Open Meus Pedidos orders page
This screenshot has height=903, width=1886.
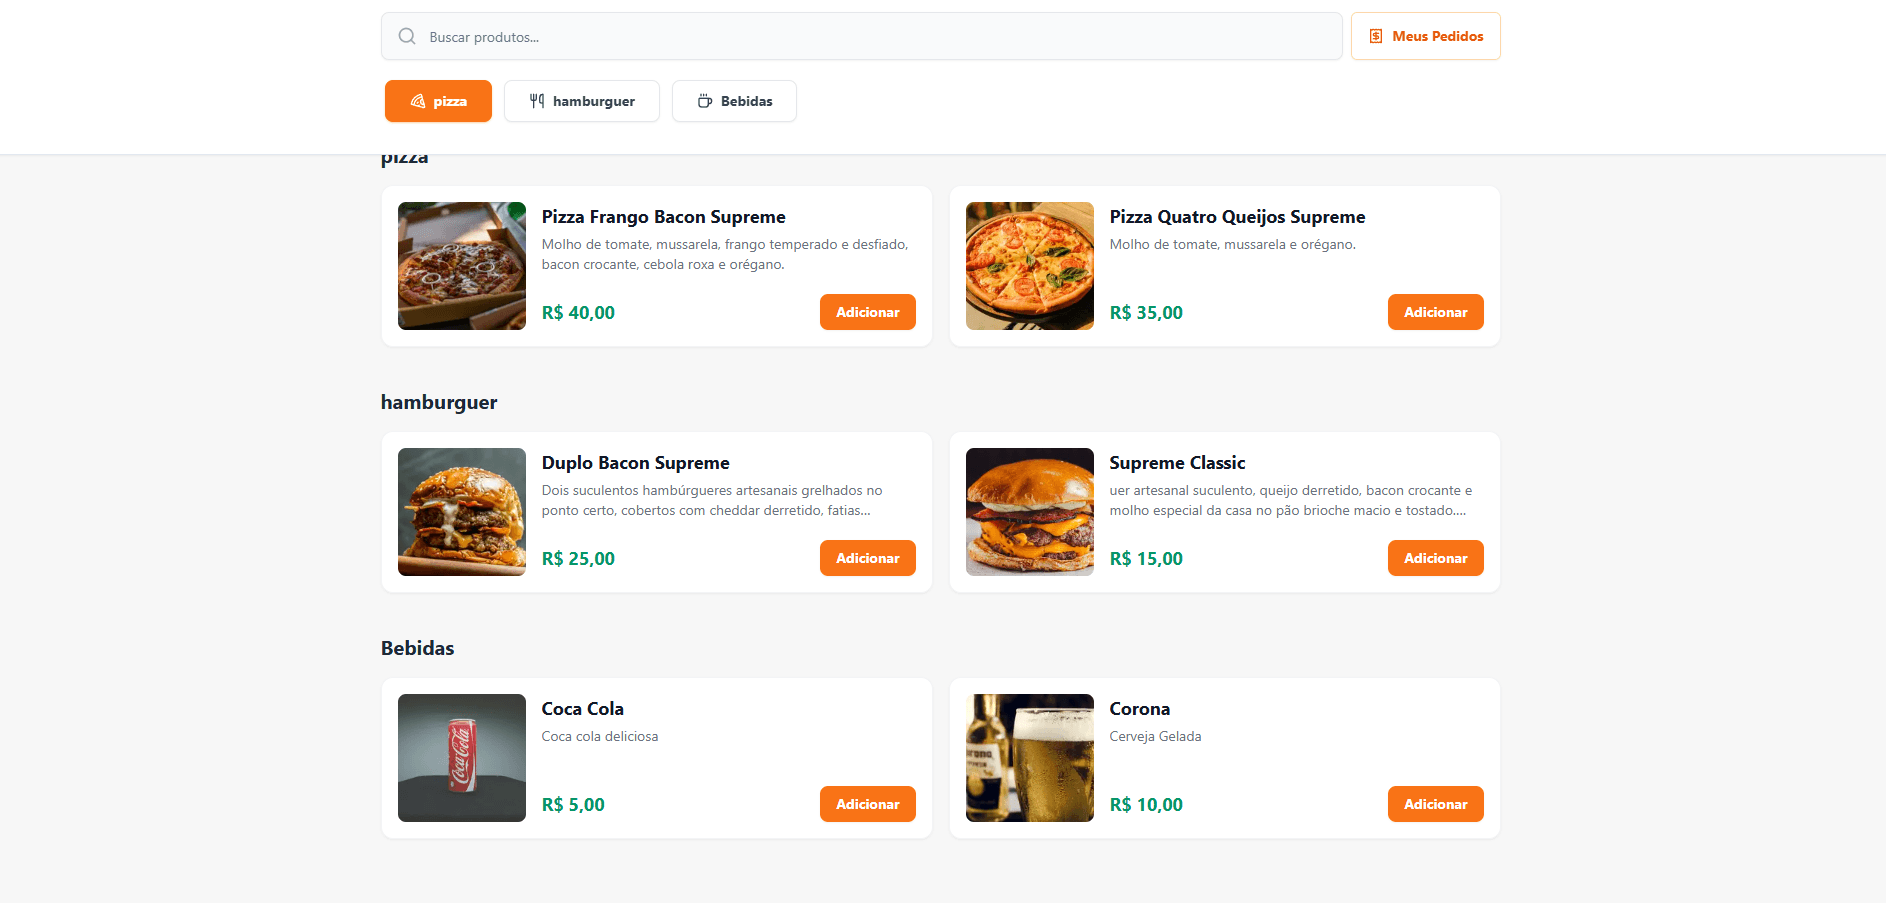coord(1425,36)
